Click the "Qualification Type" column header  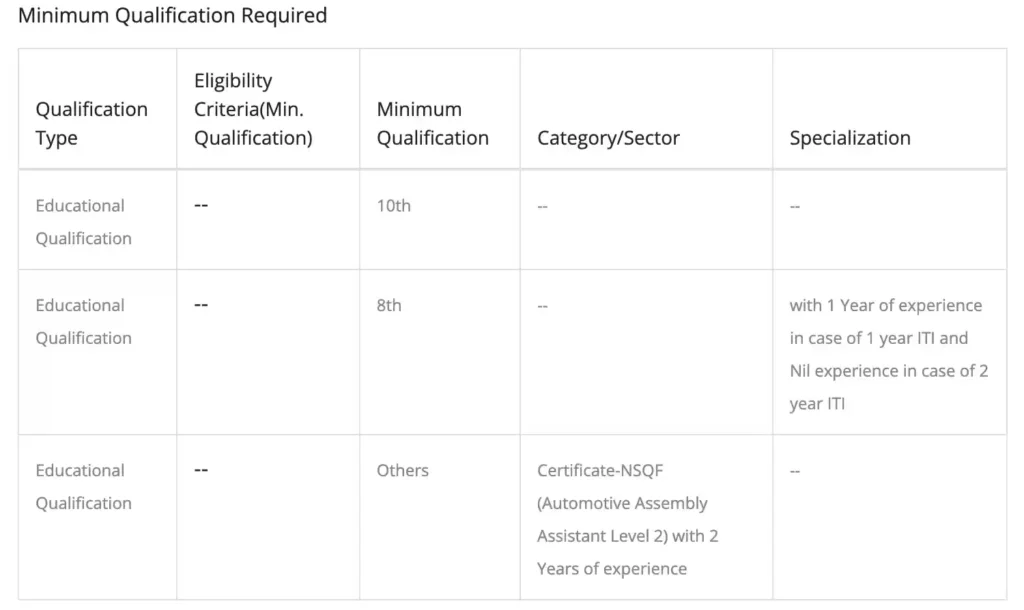coord(91,123)
